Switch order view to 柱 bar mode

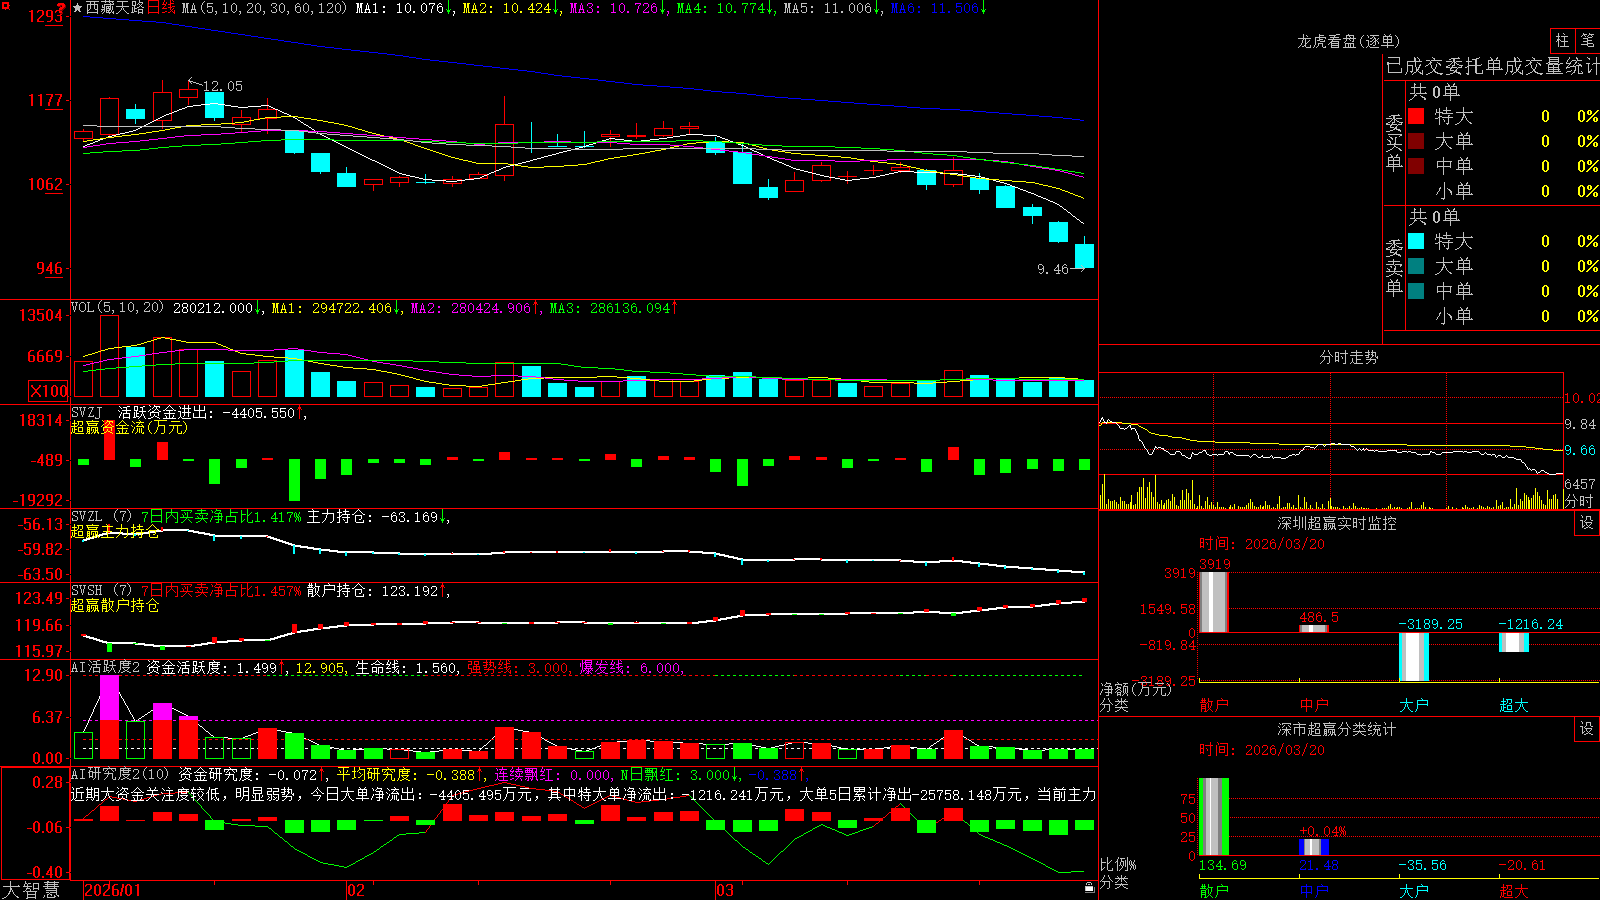(1562, 40)
